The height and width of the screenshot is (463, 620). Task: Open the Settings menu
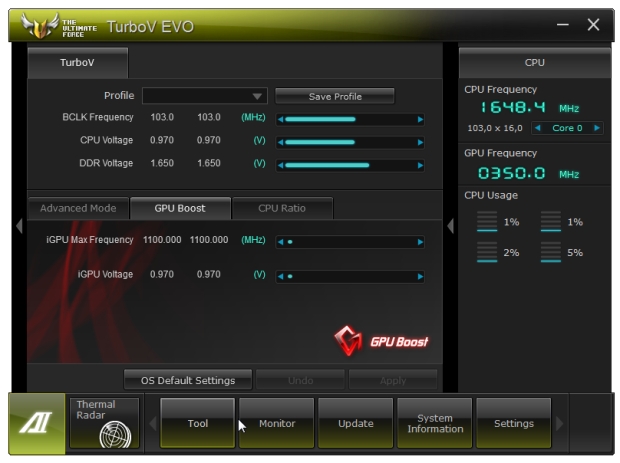[x=514, y=423]
